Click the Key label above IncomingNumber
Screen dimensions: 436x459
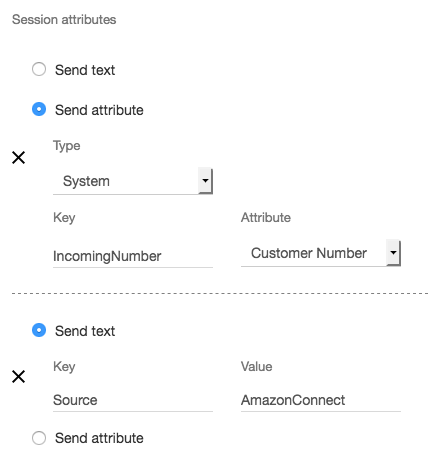64,218
